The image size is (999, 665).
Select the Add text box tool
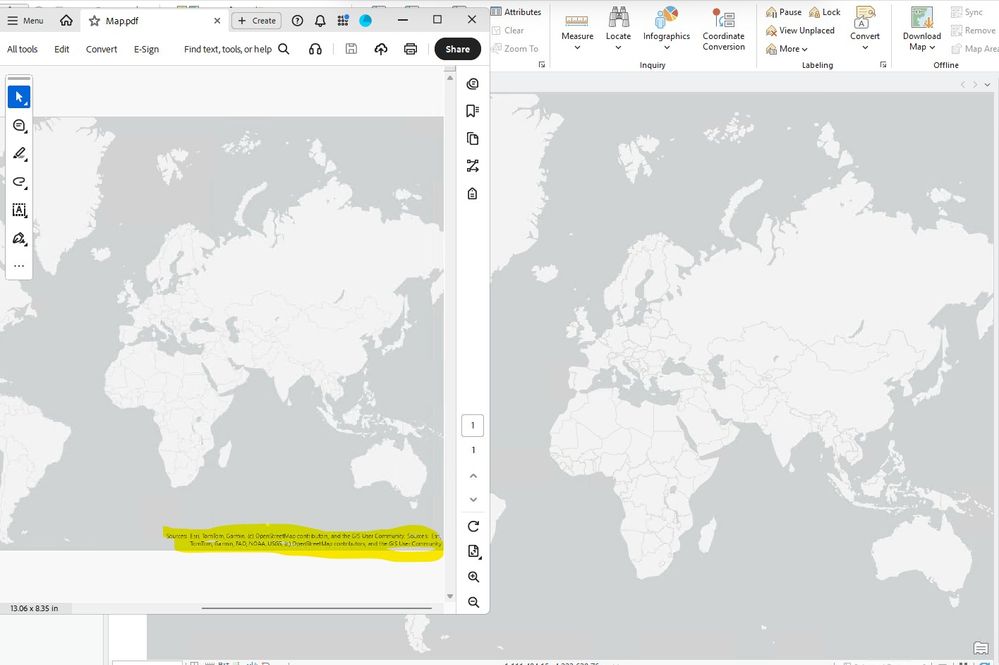[19, 210]
